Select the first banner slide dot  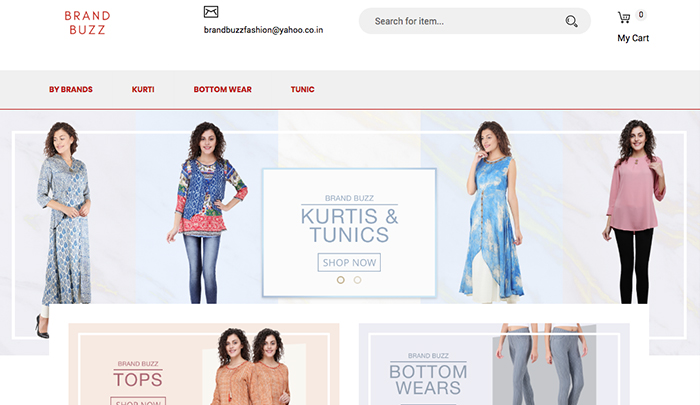pyautogui.click(x=341, y=280)
